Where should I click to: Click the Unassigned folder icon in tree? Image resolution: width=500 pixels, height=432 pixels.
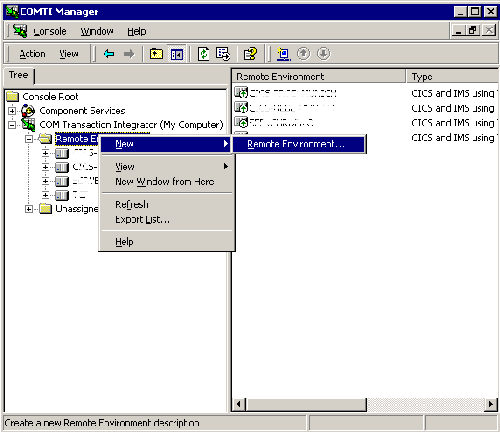click(45, 209)
